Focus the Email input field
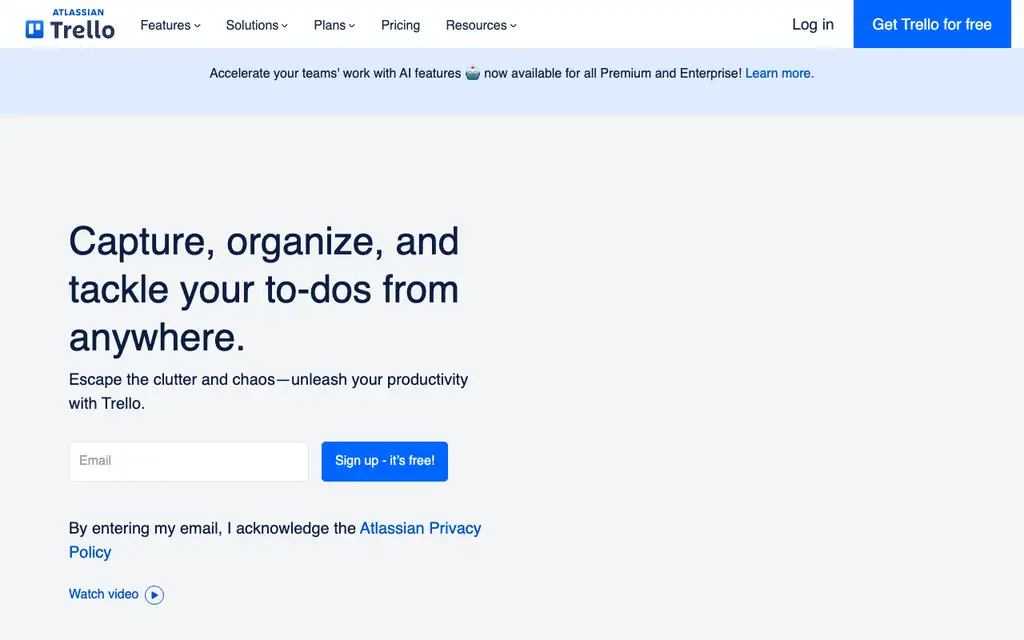1024x640 pixels. coord(189,461)
